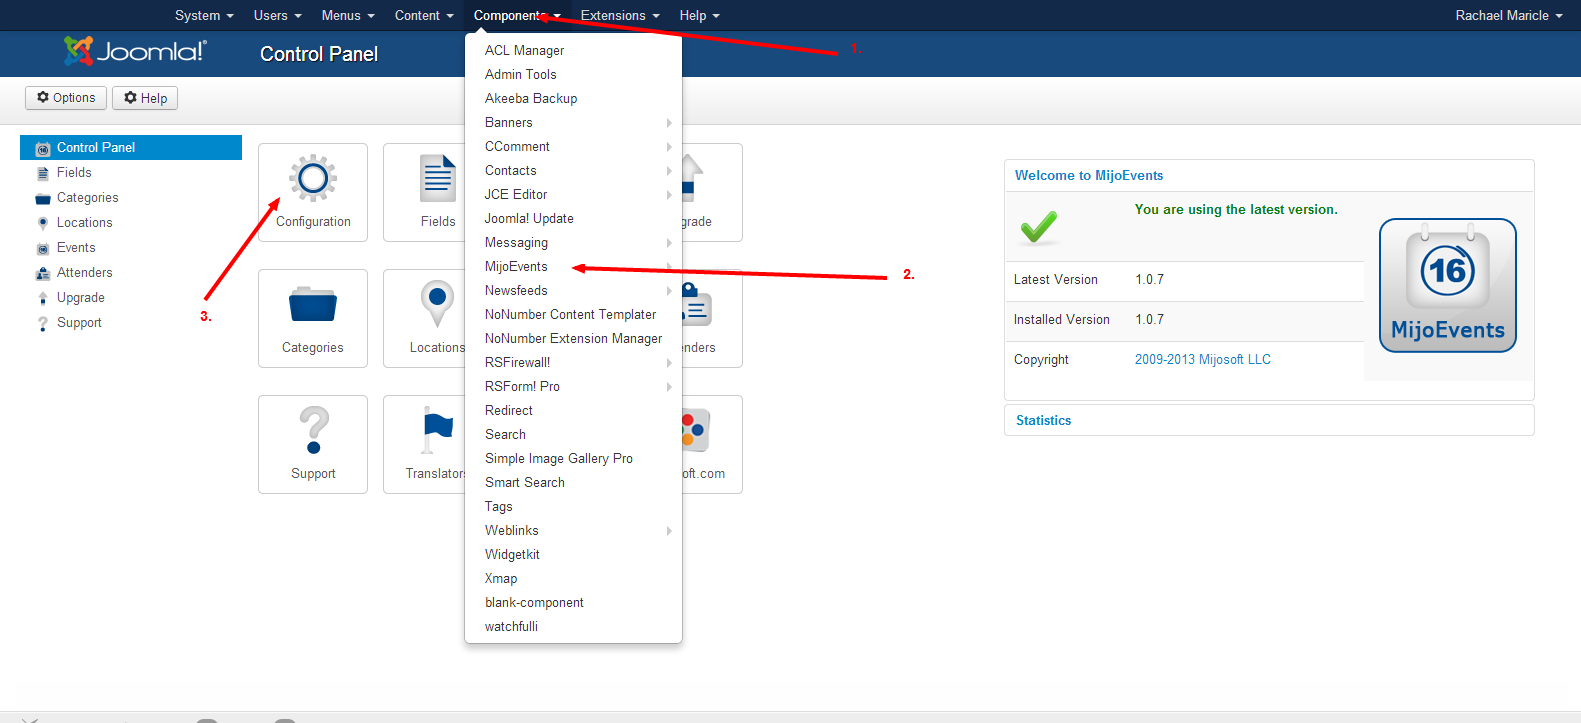Close the Components dropdown menu

pos(517,16)
